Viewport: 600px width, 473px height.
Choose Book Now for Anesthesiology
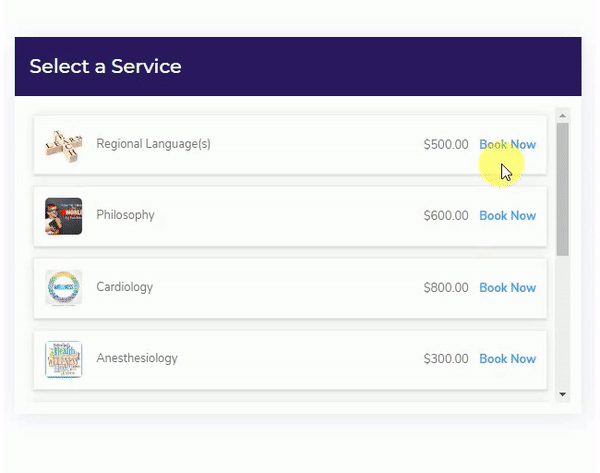click(507, 359)
